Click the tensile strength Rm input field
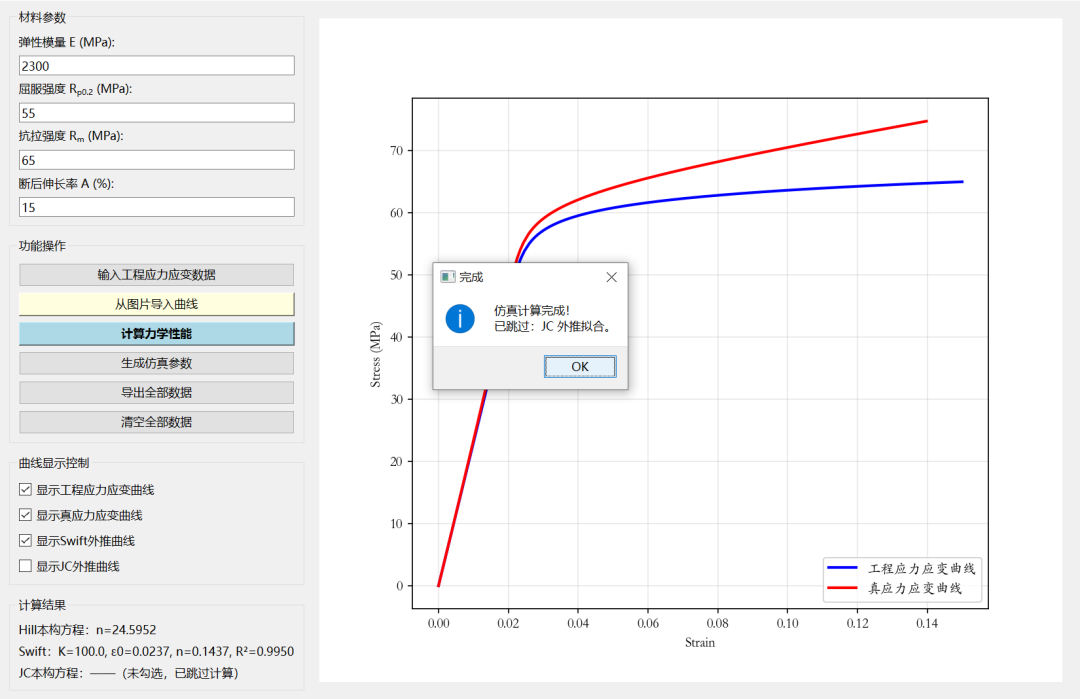 pyautogui.click(x=157, y=160)
